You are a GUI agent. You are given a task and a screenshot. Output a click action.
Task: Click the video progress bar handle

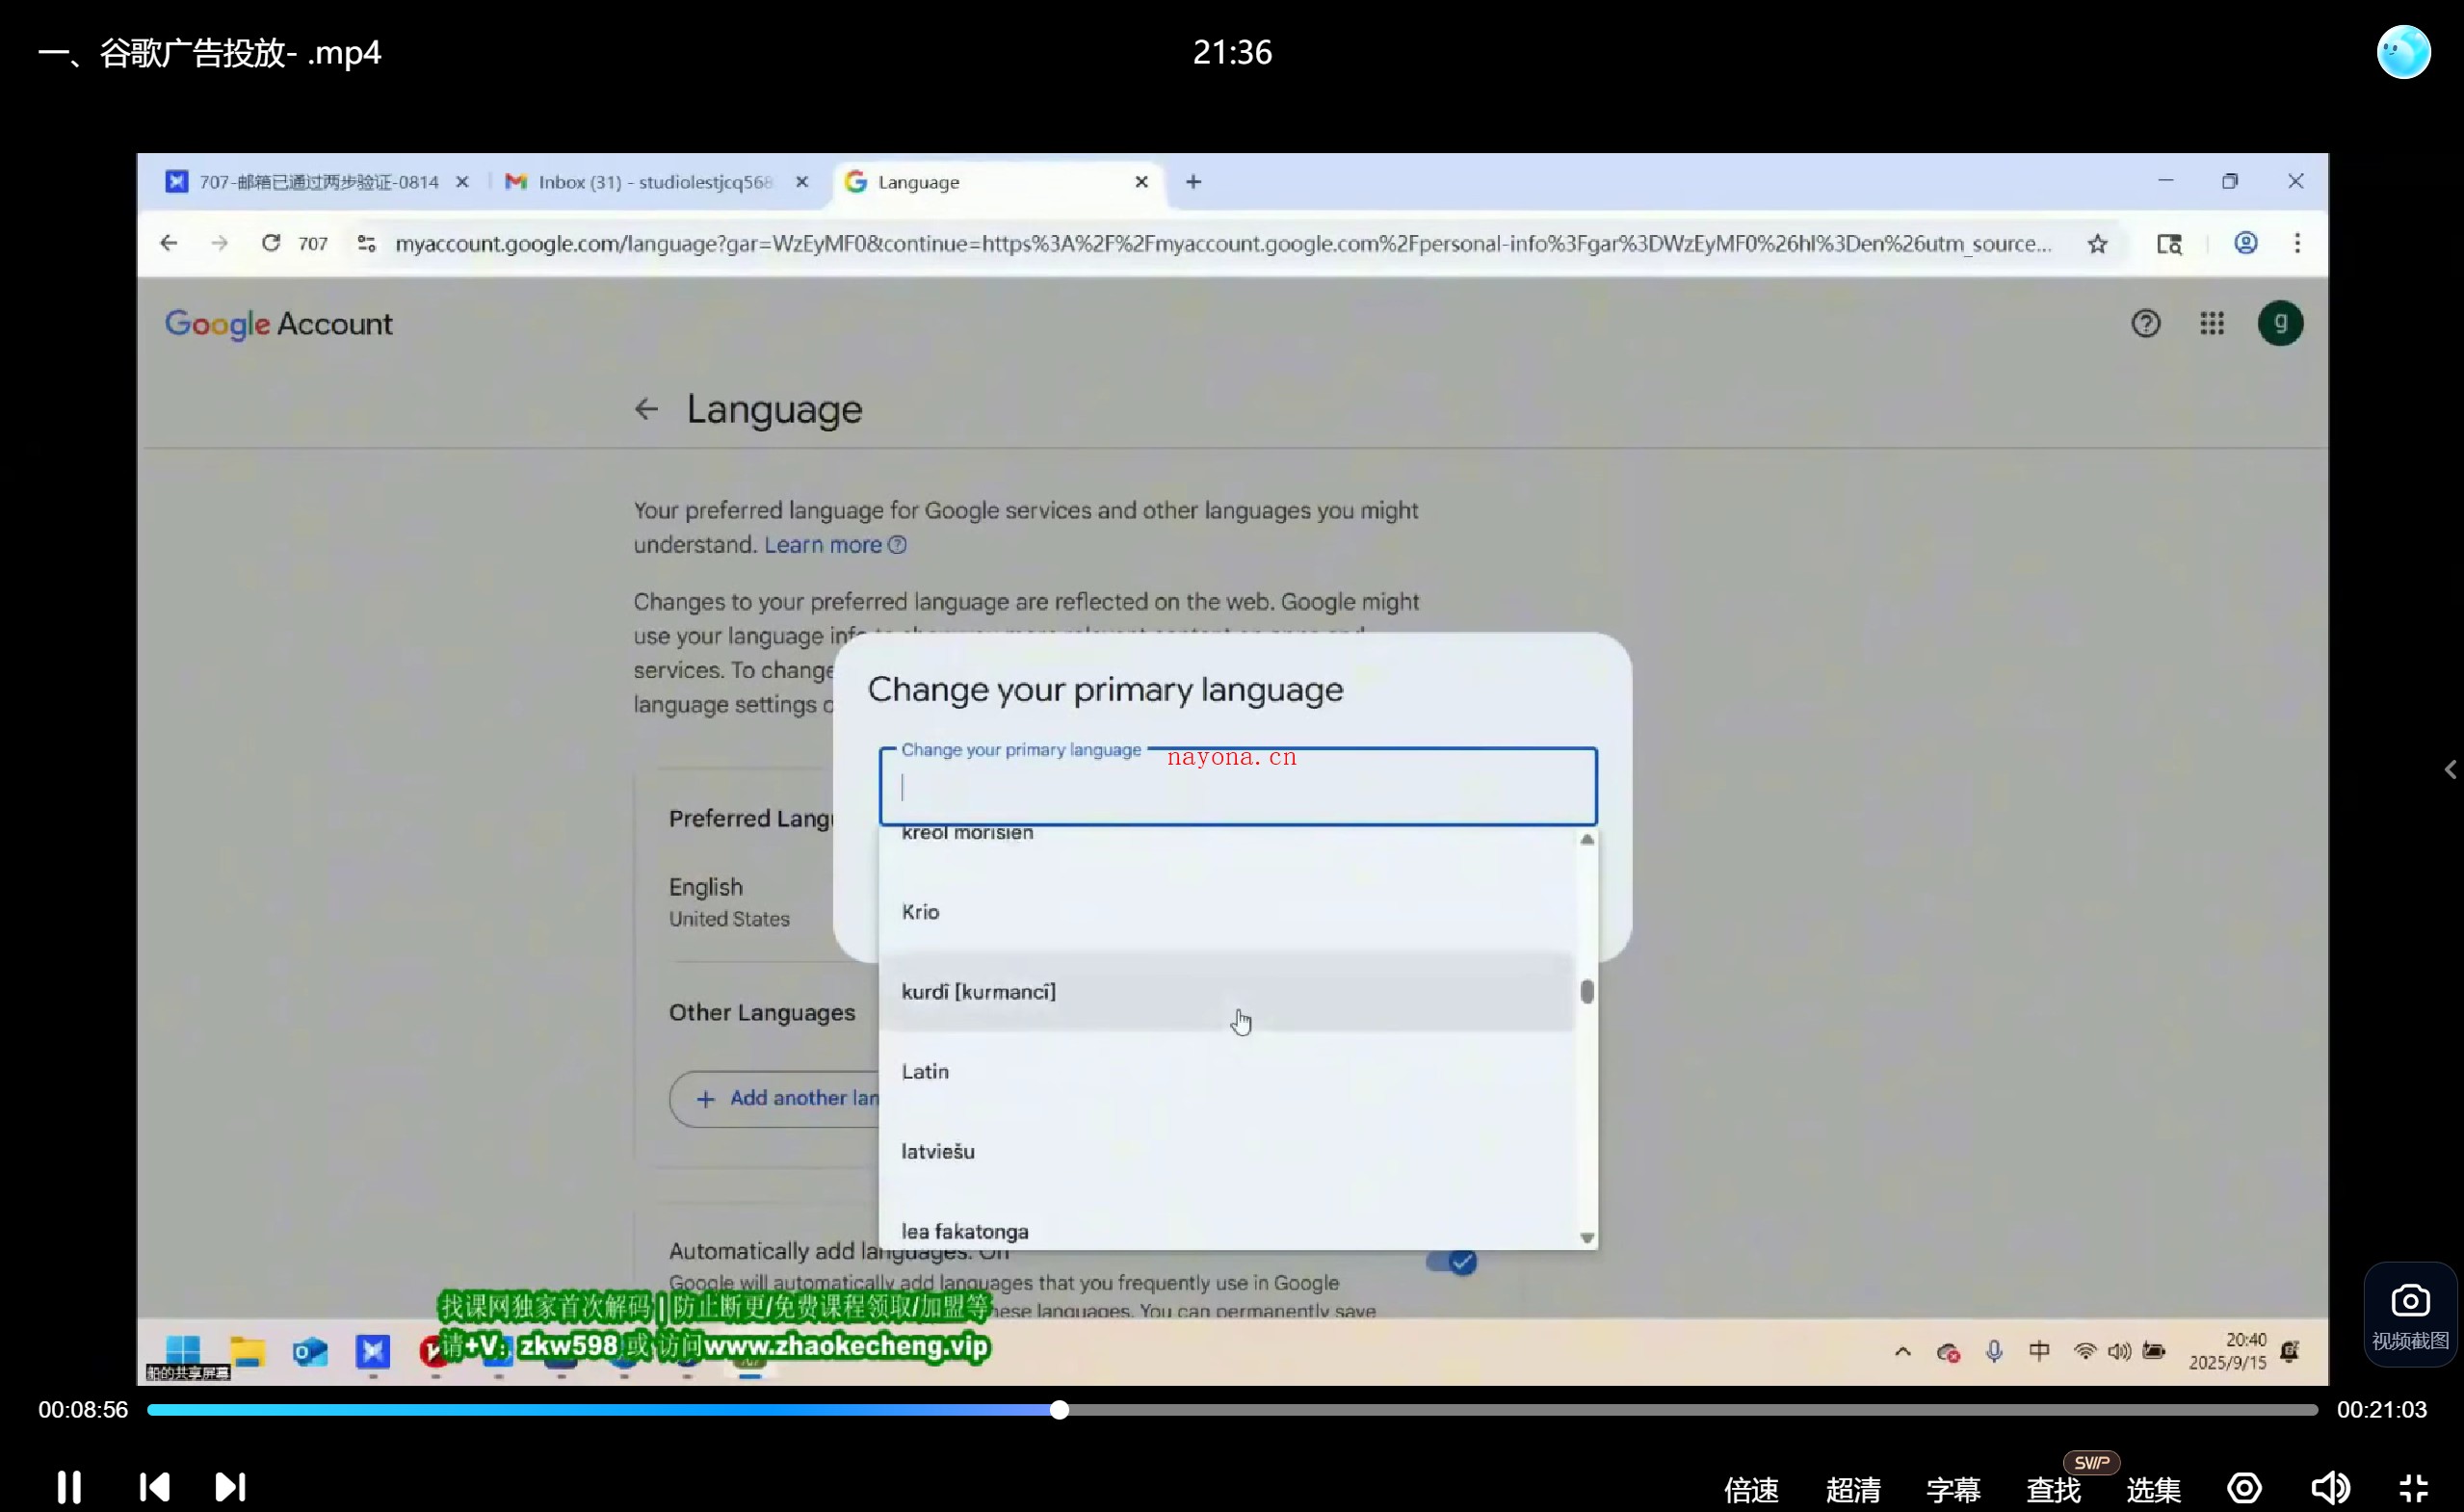[1059, 1409]
